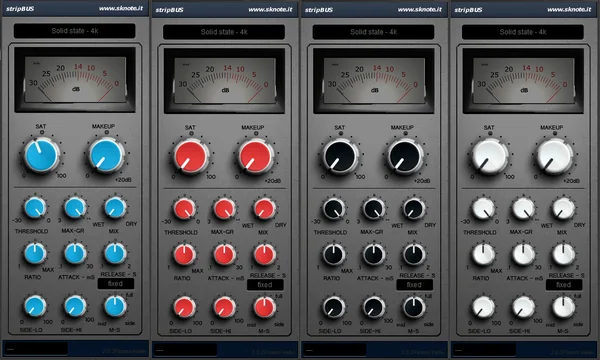Click the VU meter on the blue strip
The image size is (600, 360).
(75, 80)
